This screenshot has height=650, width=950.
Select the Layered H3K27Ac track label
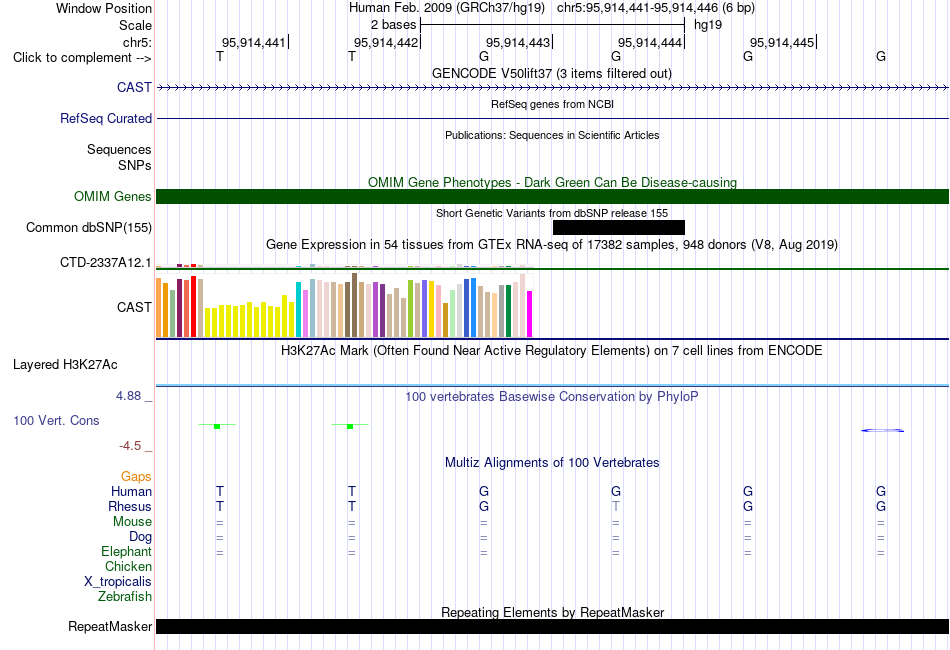[65, 365]
